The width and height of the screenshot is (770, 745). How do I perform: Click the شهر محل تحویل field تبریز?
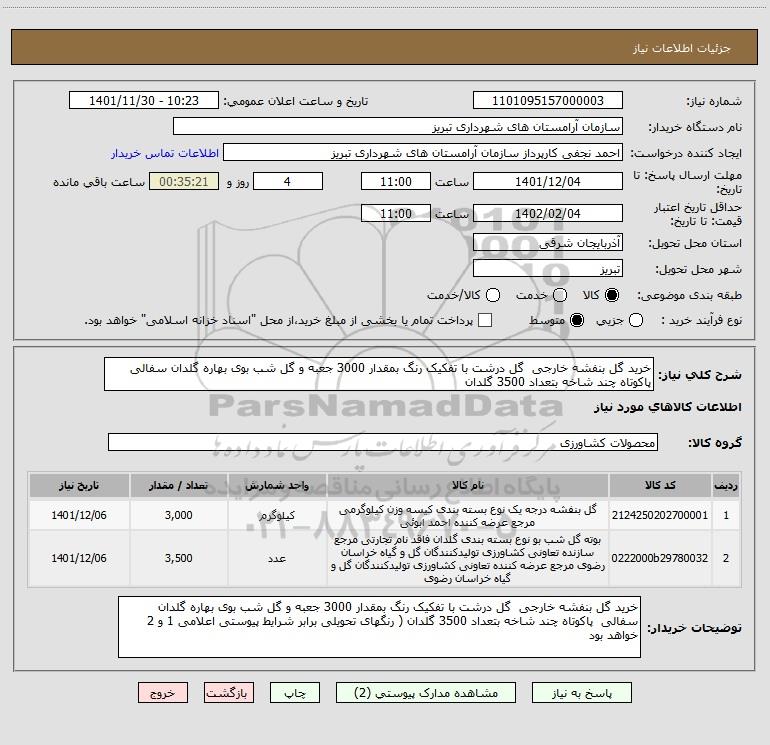tap(548, 268)
